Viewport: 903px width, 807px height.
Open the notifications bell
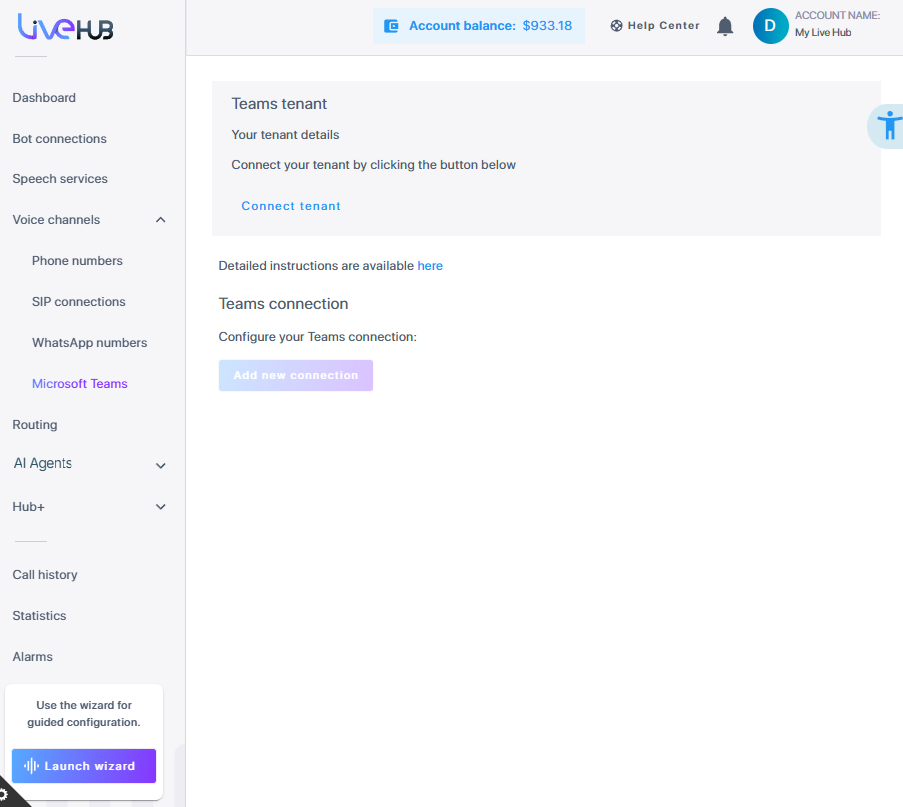coord(725,26)
